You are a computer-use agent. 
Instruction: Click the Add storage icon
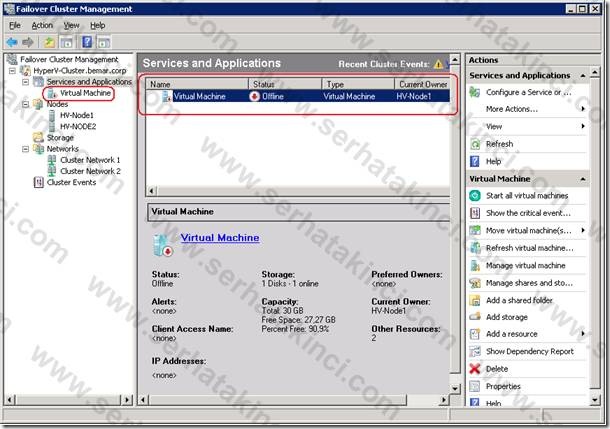tap(475, 317)
